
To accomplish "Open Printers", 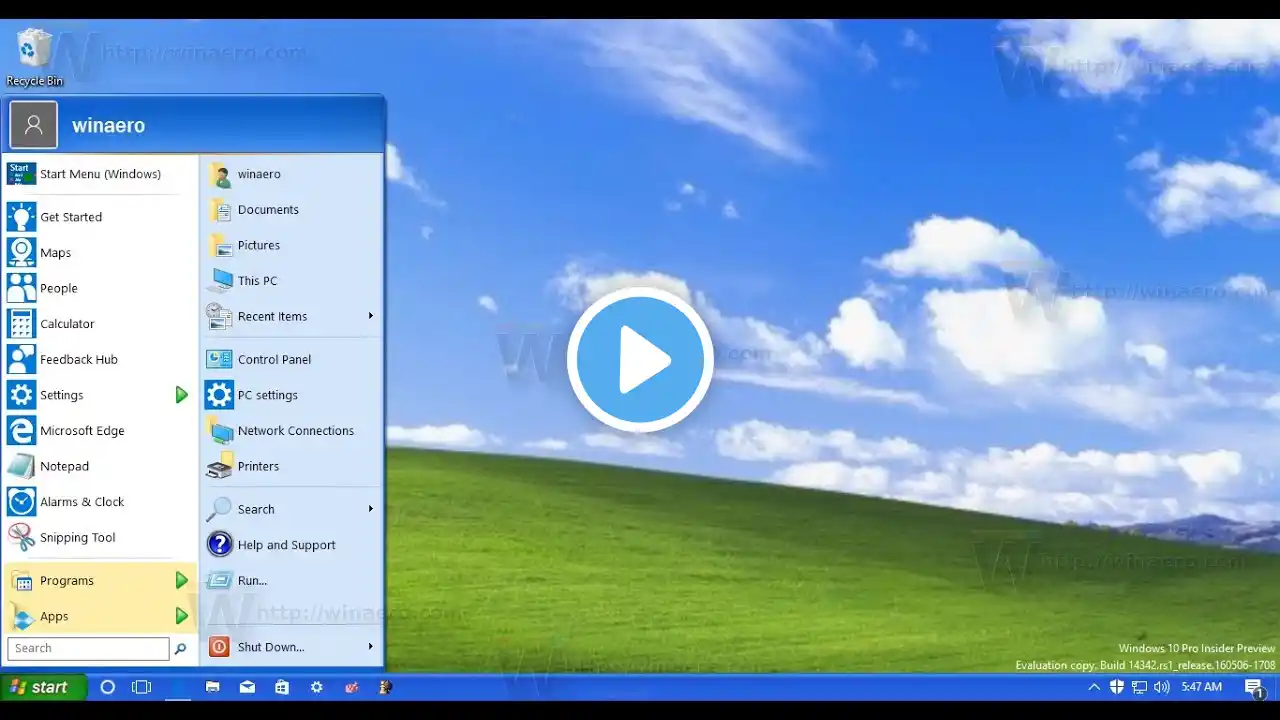I will point(292,466).
